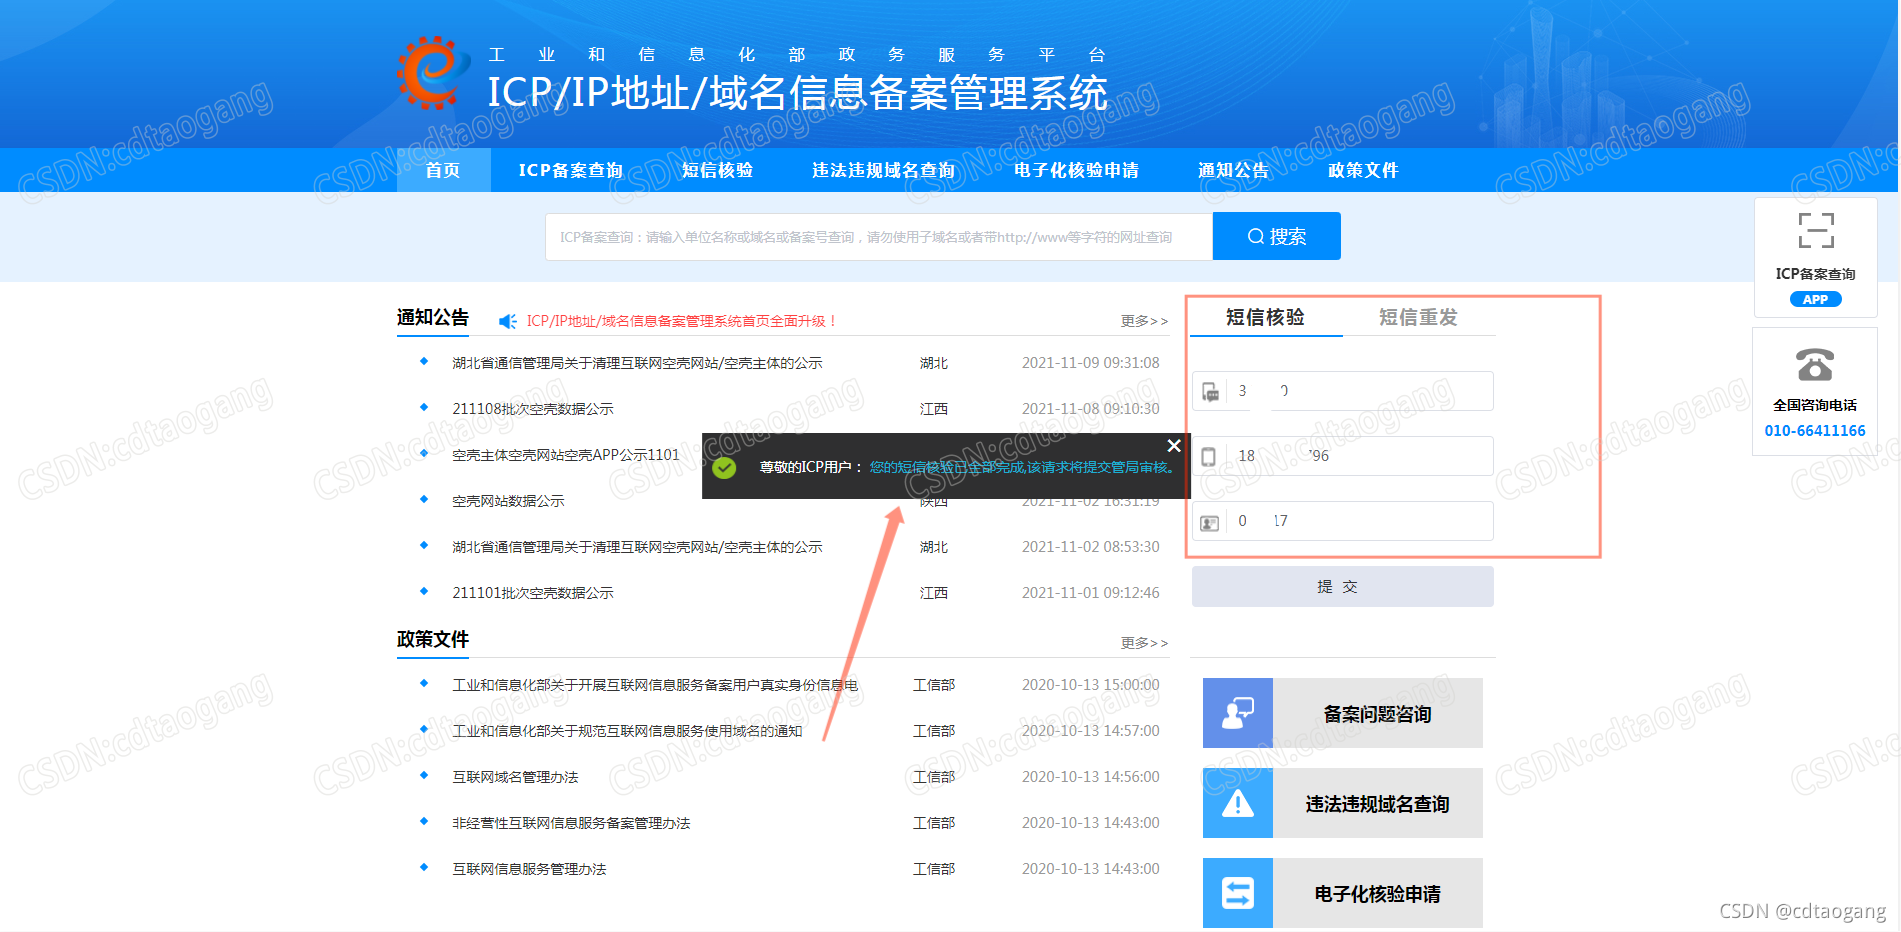Close the ICP success notification popup
1901x932 pixels.
[x=1174, y=445]
